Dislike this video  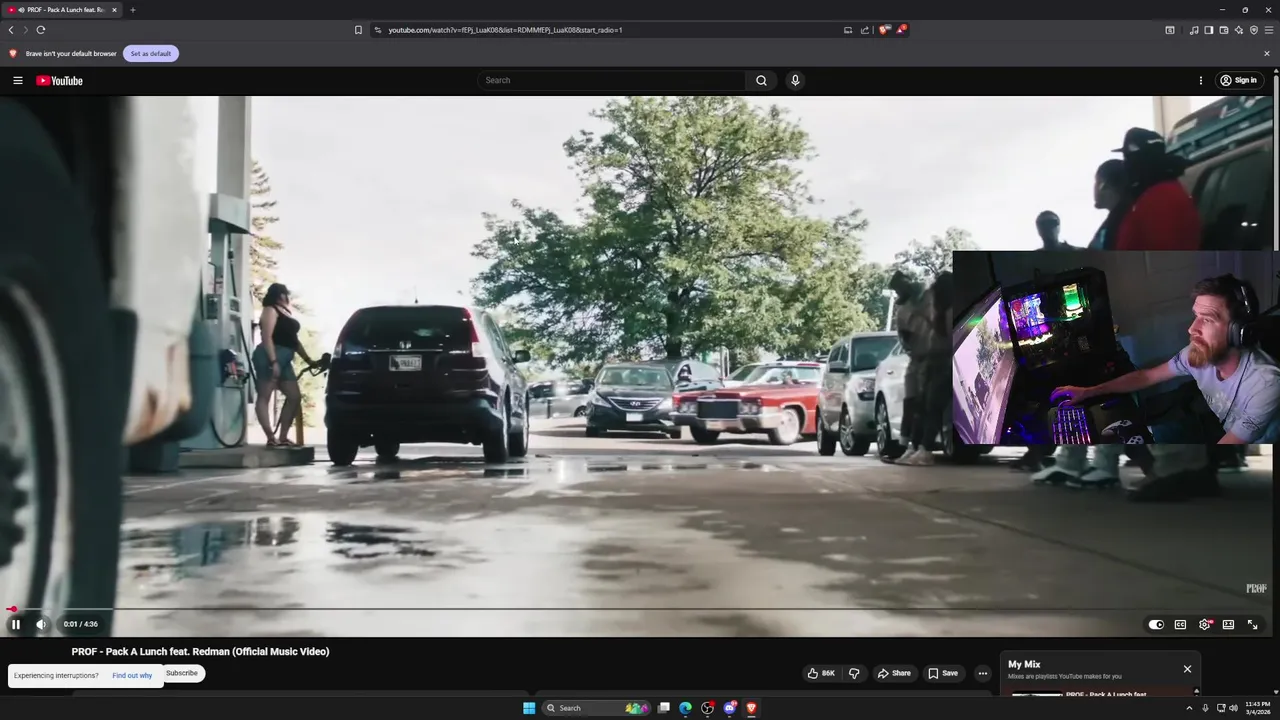[854, 673]
